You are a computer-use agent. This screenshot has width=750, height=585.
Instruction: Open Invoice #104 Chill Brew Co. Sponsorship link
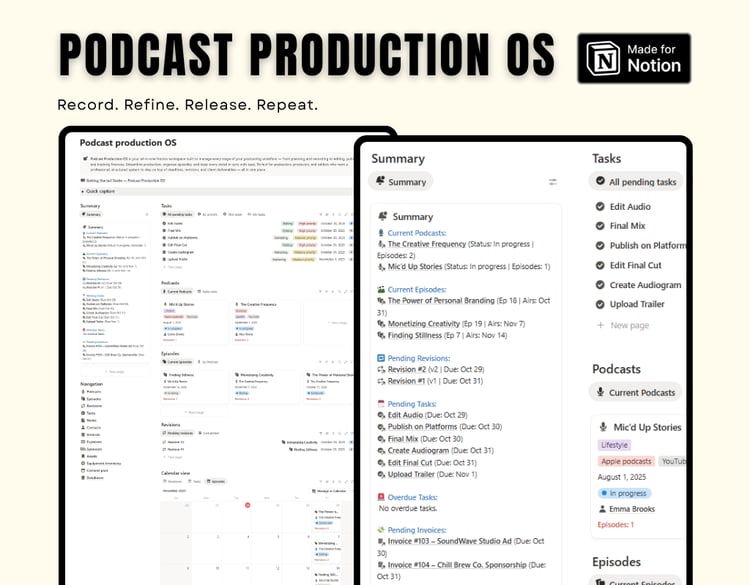coord(457,565)
